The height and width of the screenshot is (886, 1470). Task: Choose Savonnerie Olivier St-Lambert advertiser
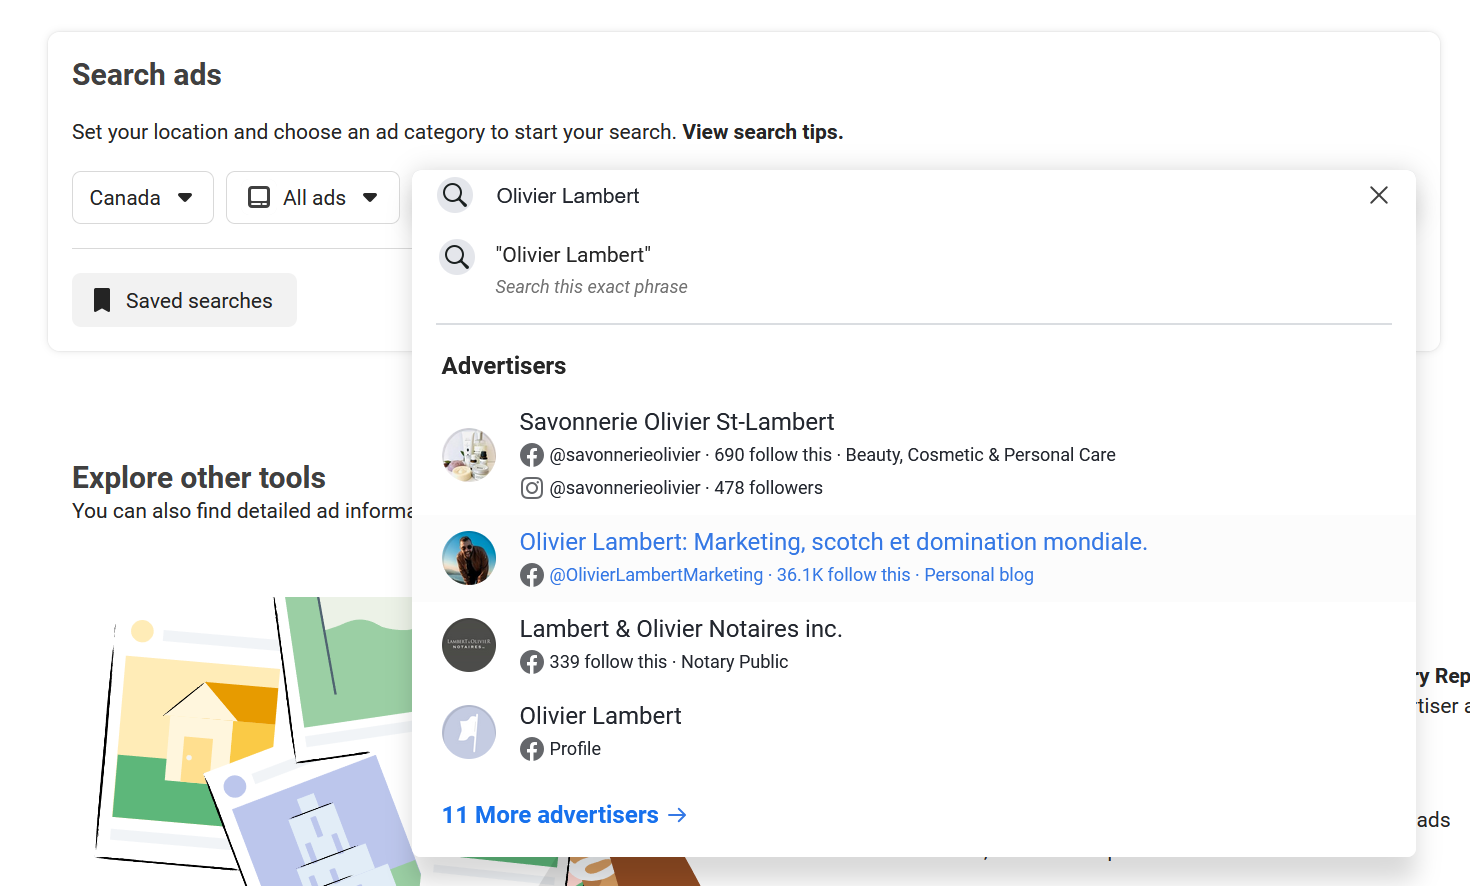coord(677,422)
